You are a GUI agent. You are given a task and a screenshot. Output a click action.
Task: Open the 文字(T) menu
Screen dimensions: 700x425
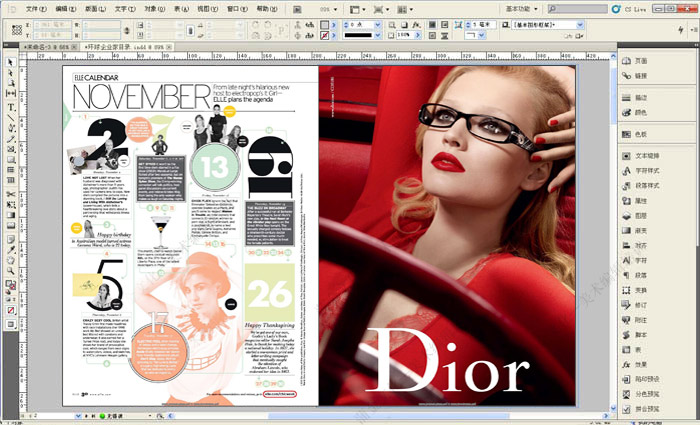click(x=125, y=9)
